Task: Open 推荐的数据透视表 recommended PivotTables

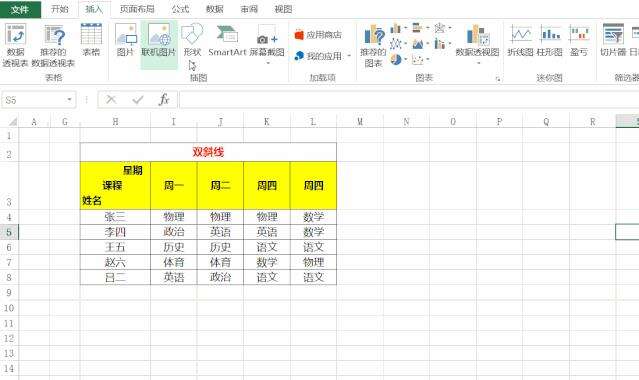Action: coord(53,45)
